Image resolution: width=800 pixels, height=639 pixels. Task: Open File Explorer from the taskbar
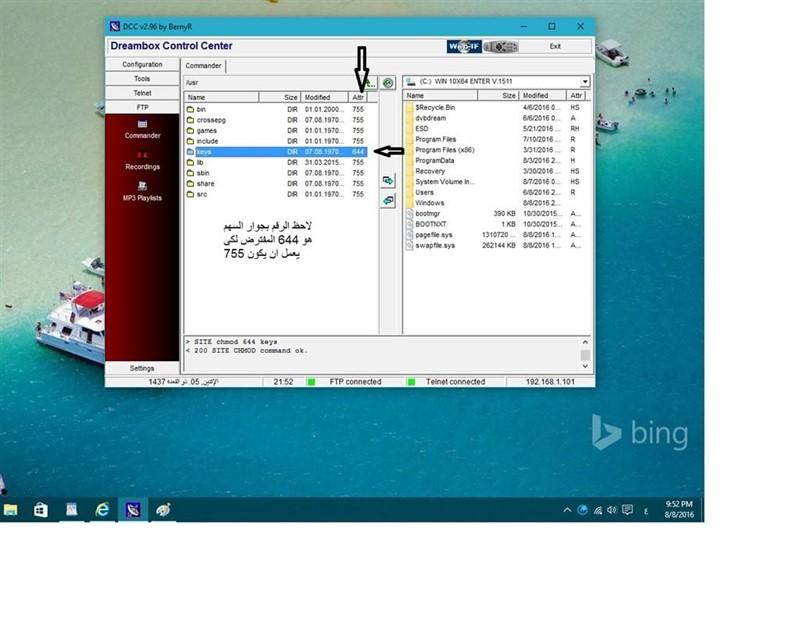coord(11,510)
